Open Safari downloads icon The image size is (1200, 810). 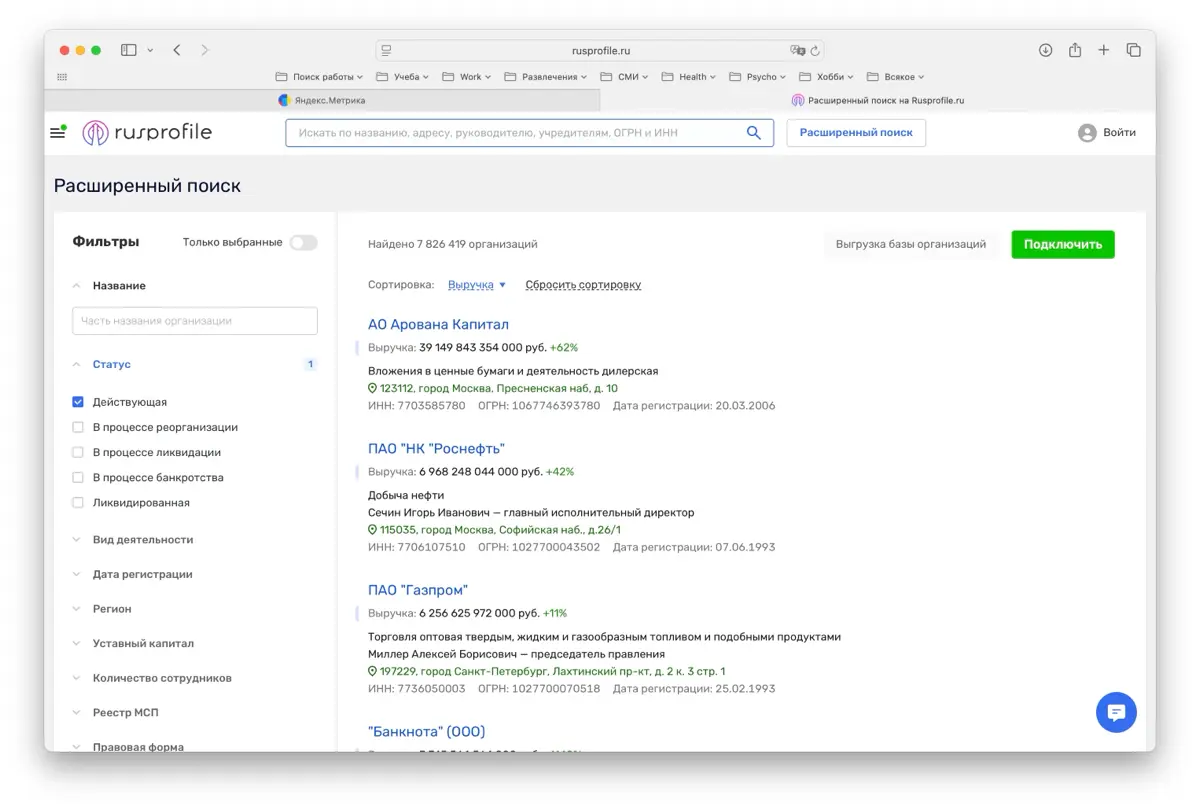tap(1045, 50)
